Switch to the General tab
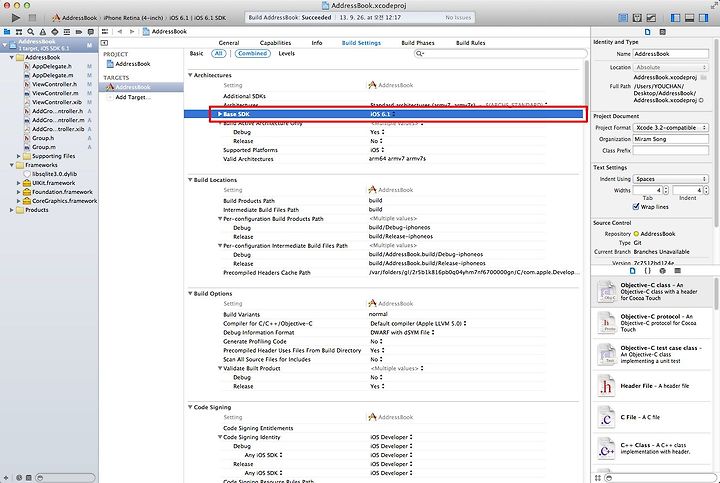Image resolution: width=720 pixels, height=483 pixels. coord(229,43)
